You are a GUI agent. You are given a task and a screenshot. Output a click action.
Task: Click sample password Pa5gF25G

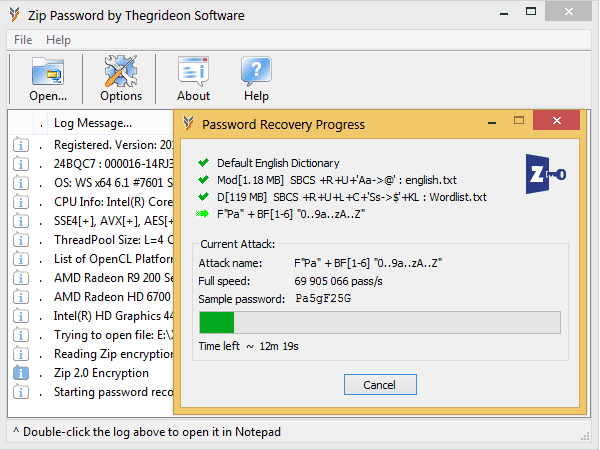click(323, 298)
